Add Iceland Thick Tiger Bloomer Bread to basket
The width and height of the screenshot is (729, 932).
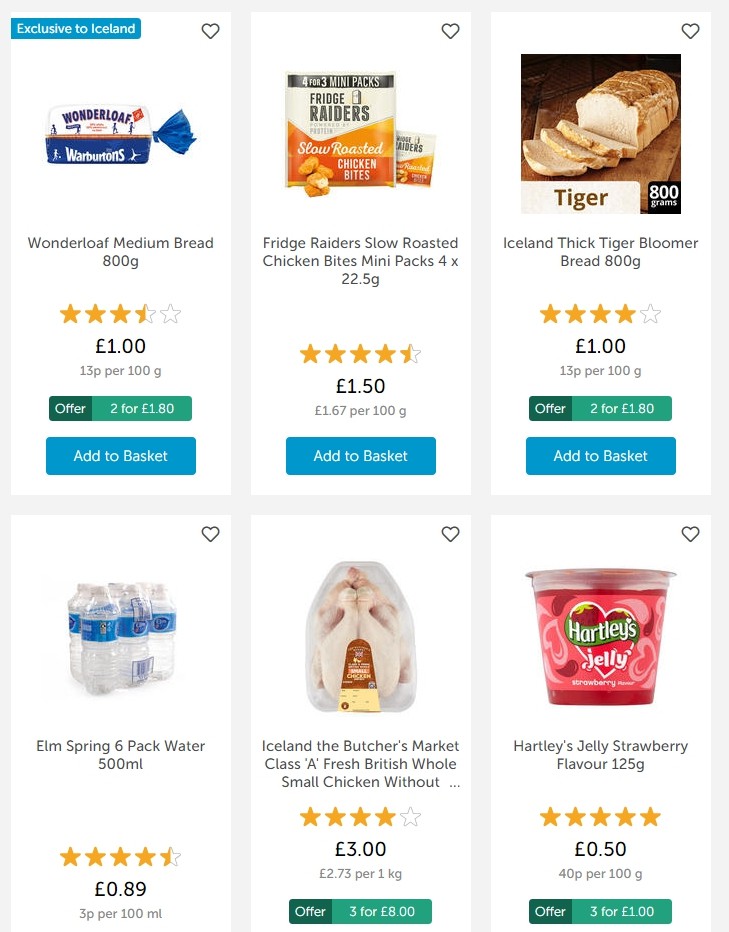tap(600, 455)
